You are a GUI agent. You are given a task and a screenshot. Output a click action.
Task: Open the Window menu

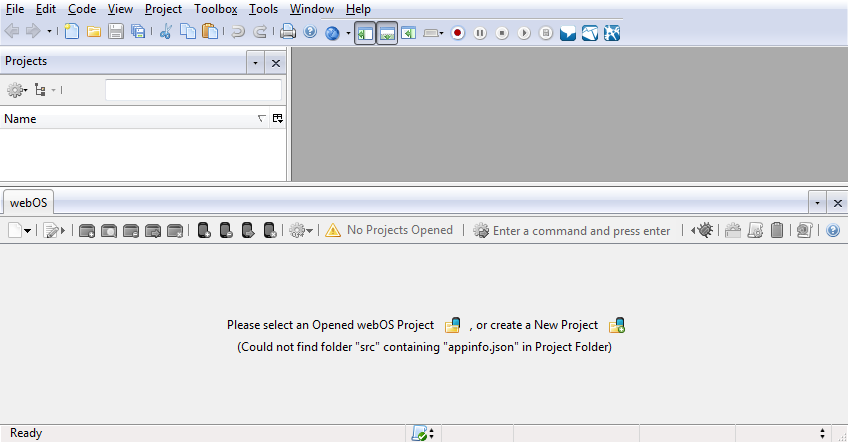point(312,9)
